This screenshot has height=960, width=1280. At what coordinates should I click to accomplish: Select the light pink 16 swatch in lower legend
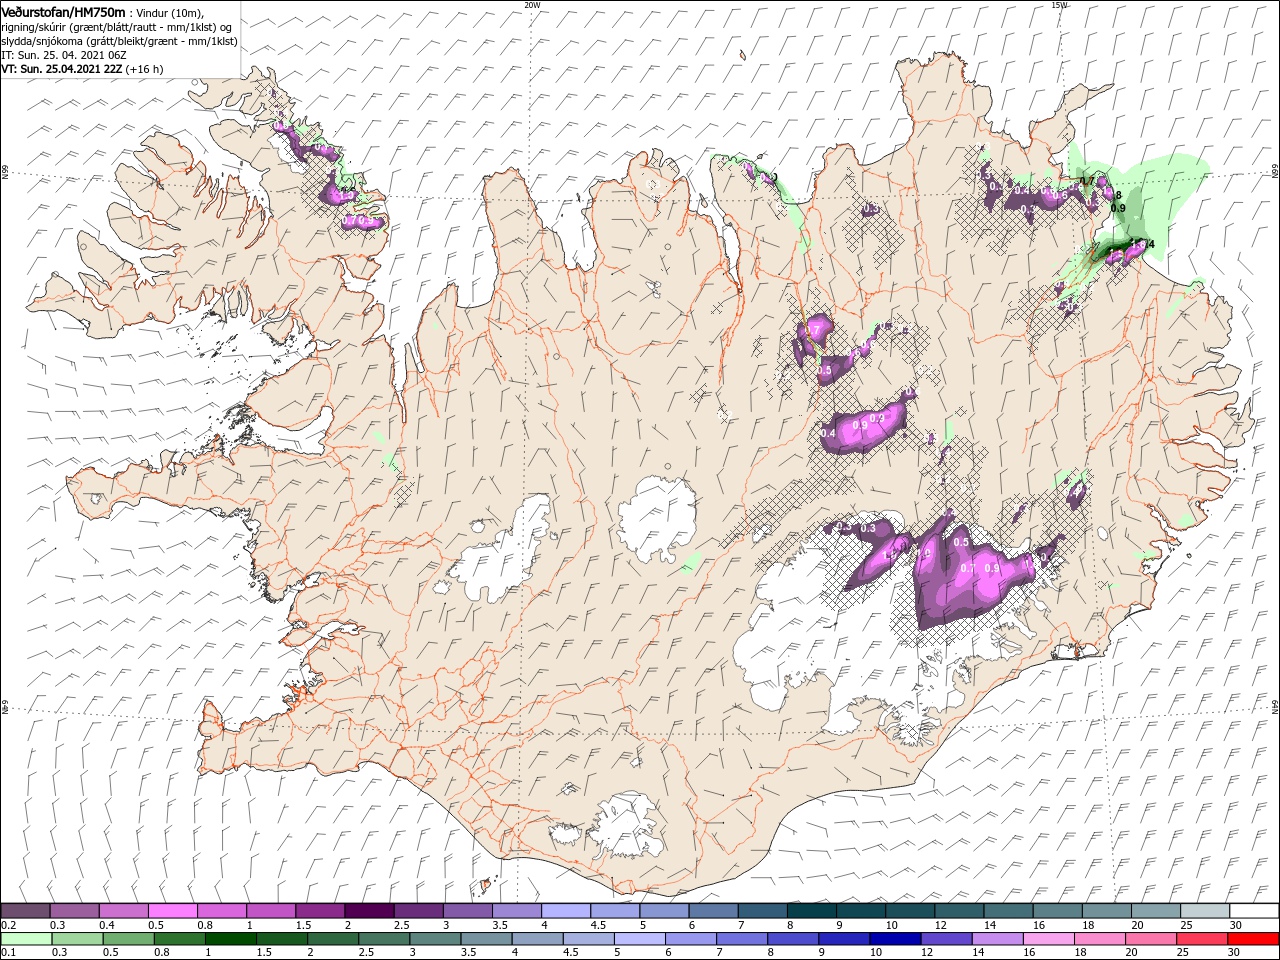point(1048,939)
